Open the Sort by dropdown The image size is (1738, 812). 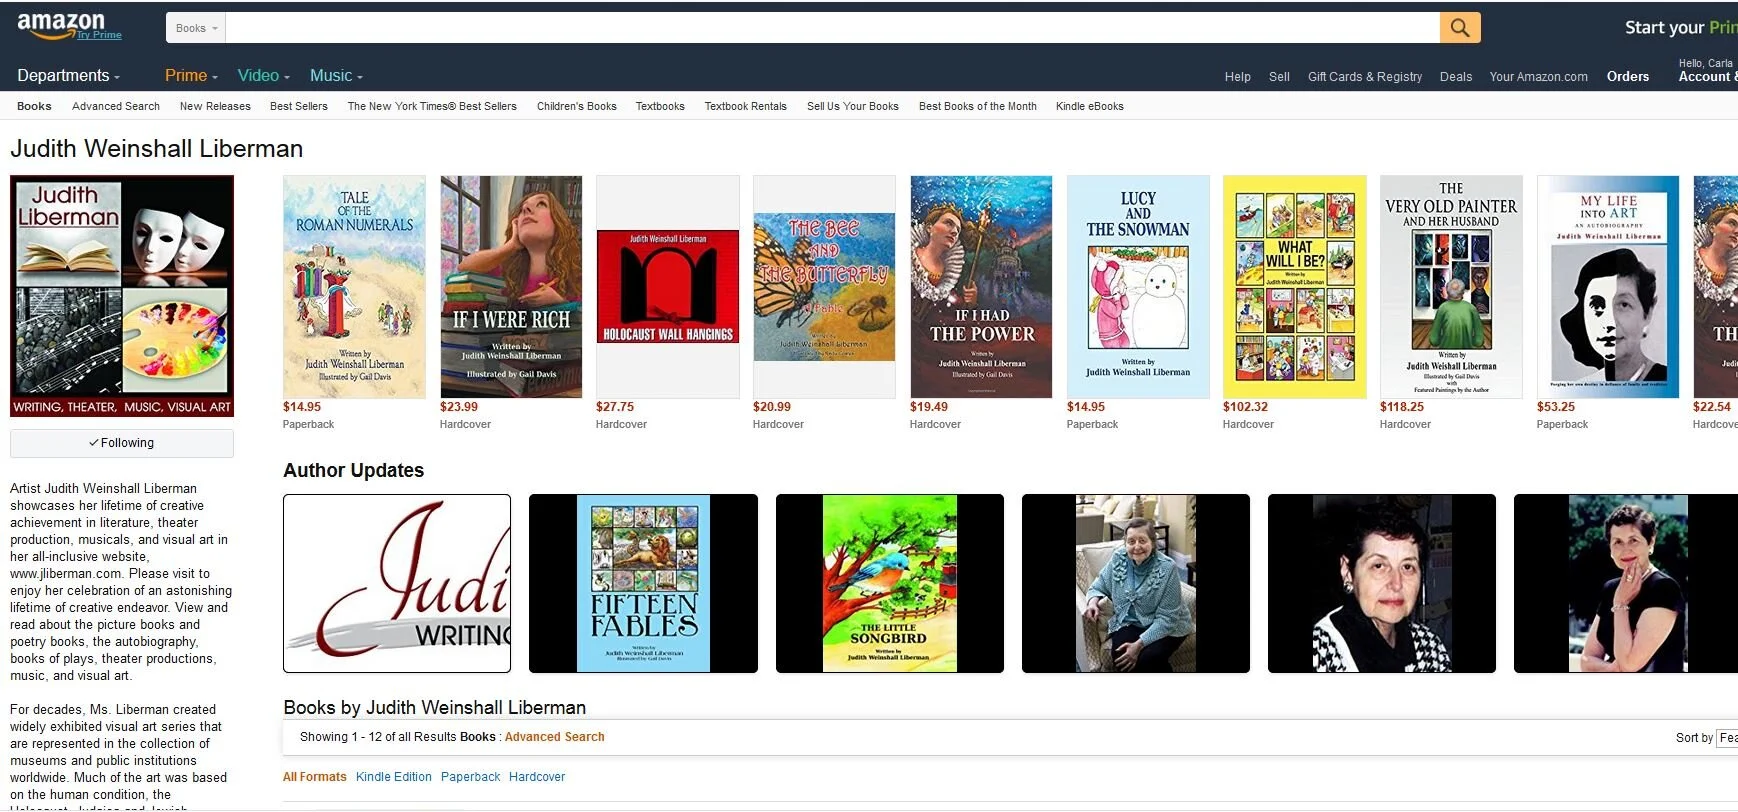pyautogui.click(x=1727, y=738)
